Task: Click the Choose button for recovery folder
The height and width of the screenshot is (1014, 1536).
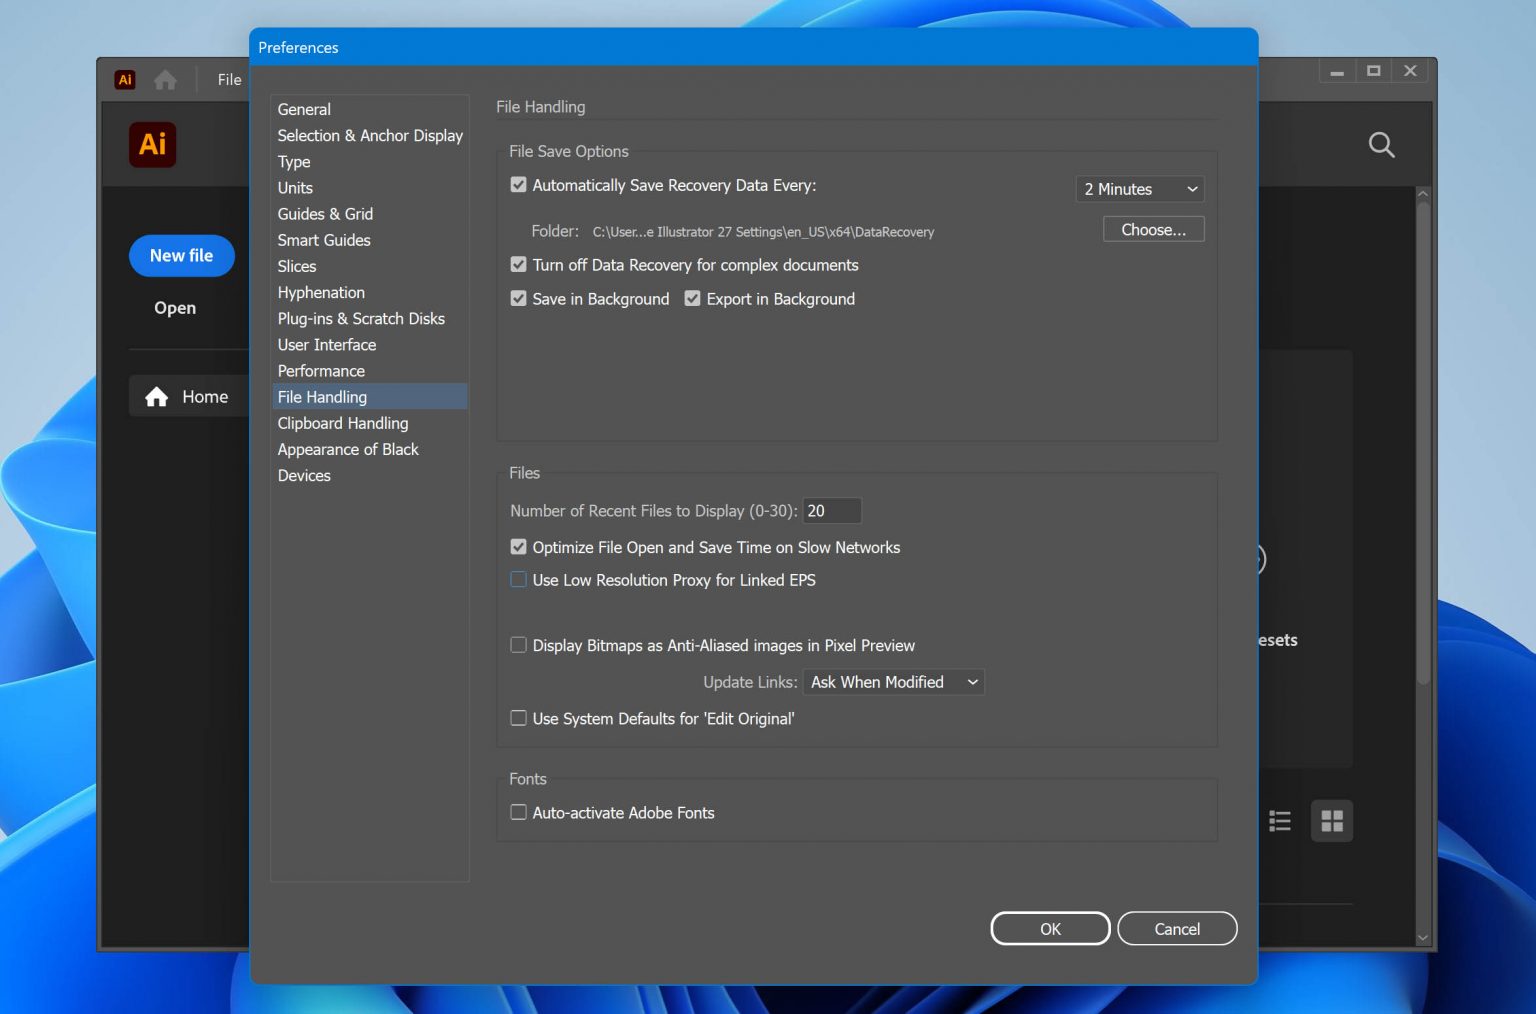Action: pyautogui.click(x=1152, y=229)
